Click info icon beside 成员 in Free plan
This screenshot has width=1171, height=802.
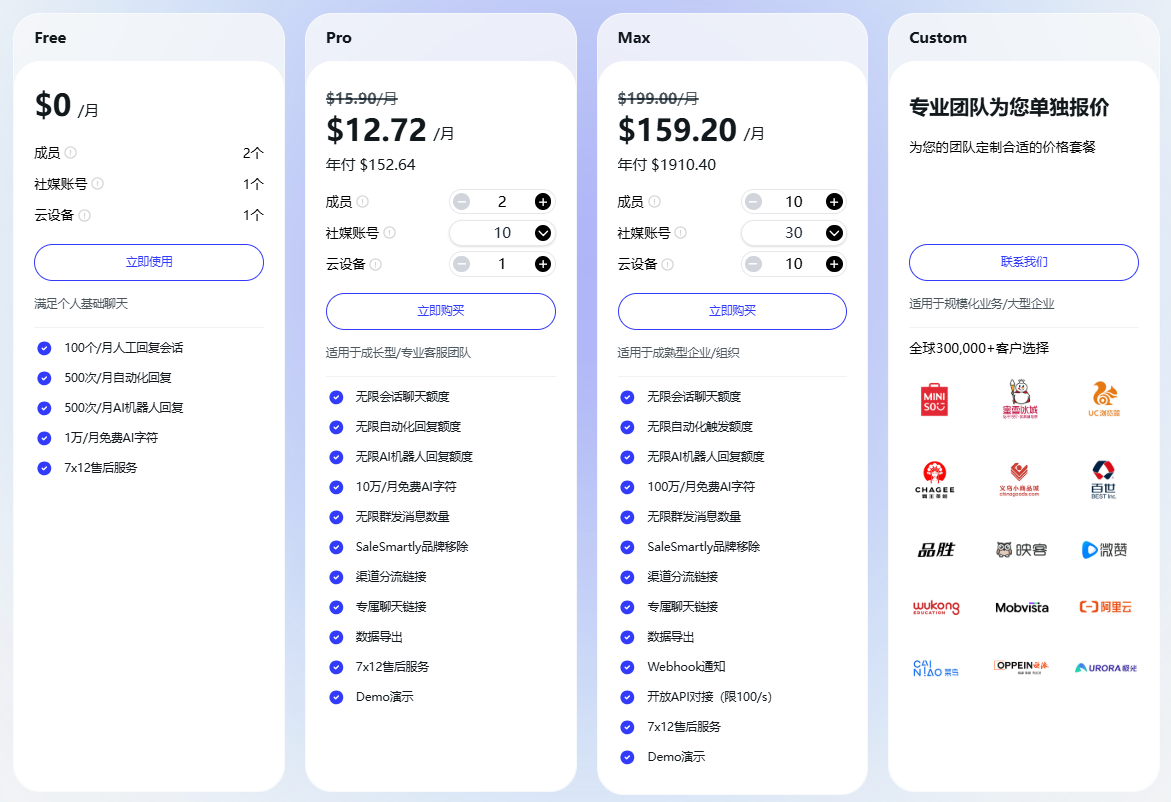pyautogui.click(x=71, y=153)
